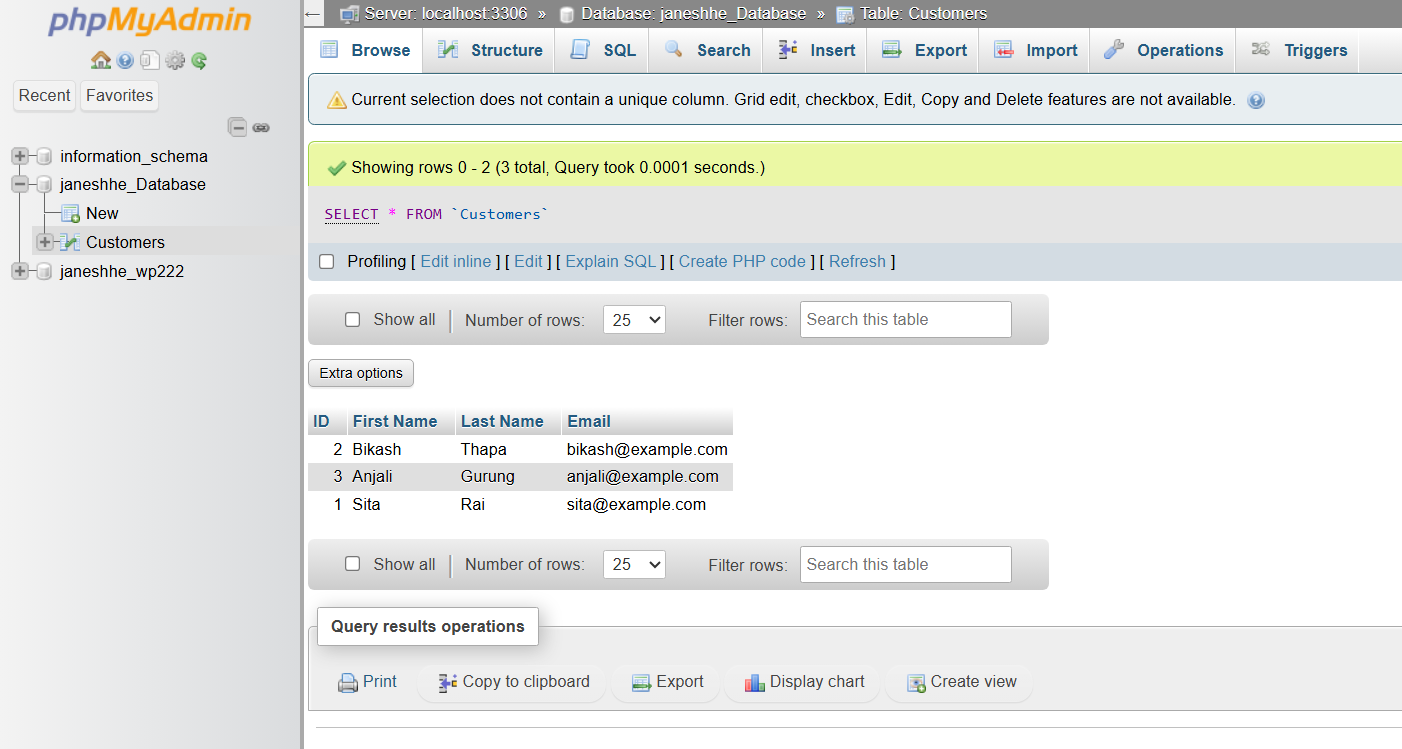This screenshot has width=1402, height=749.
Task: Open Number of rows dropdown below results table
Action: tap(634, 565)
